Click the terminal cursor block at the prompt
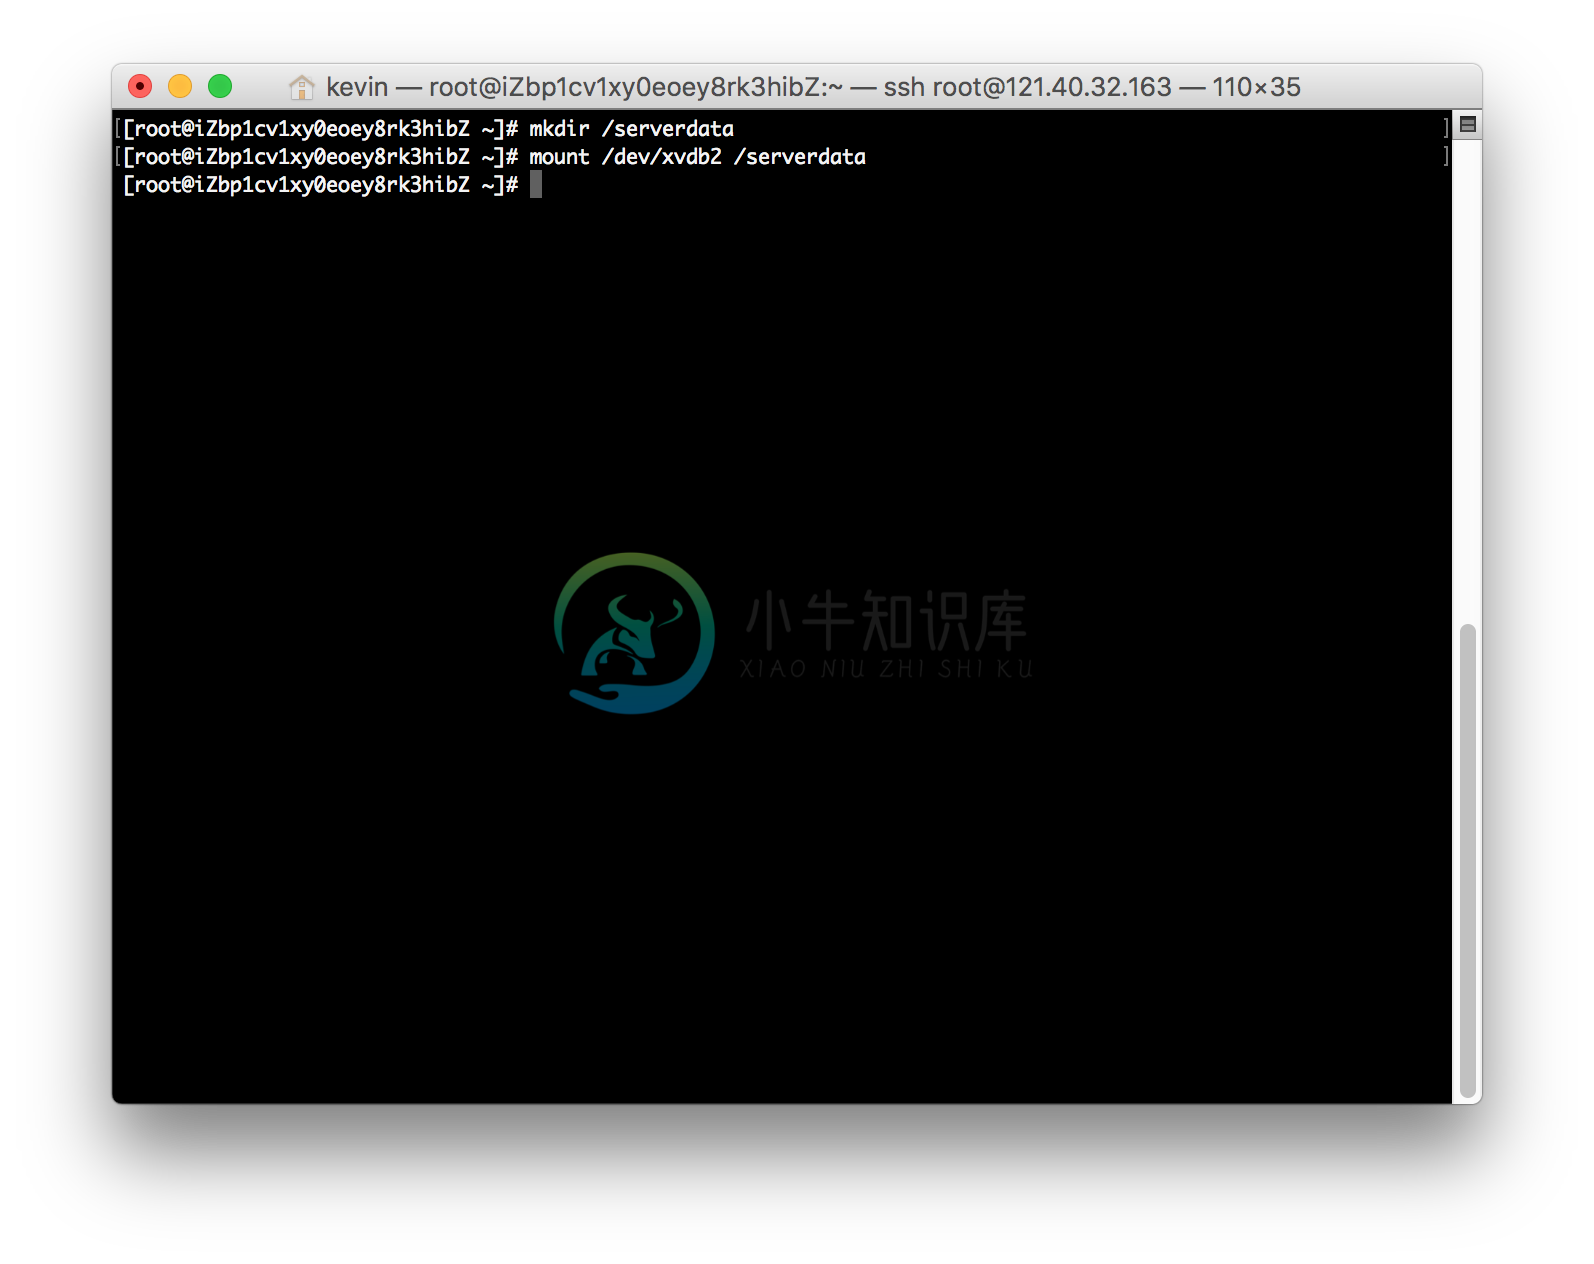The width and height of the screenshot is (1594, 1264). pyautogui.click(x=536, y=184)
